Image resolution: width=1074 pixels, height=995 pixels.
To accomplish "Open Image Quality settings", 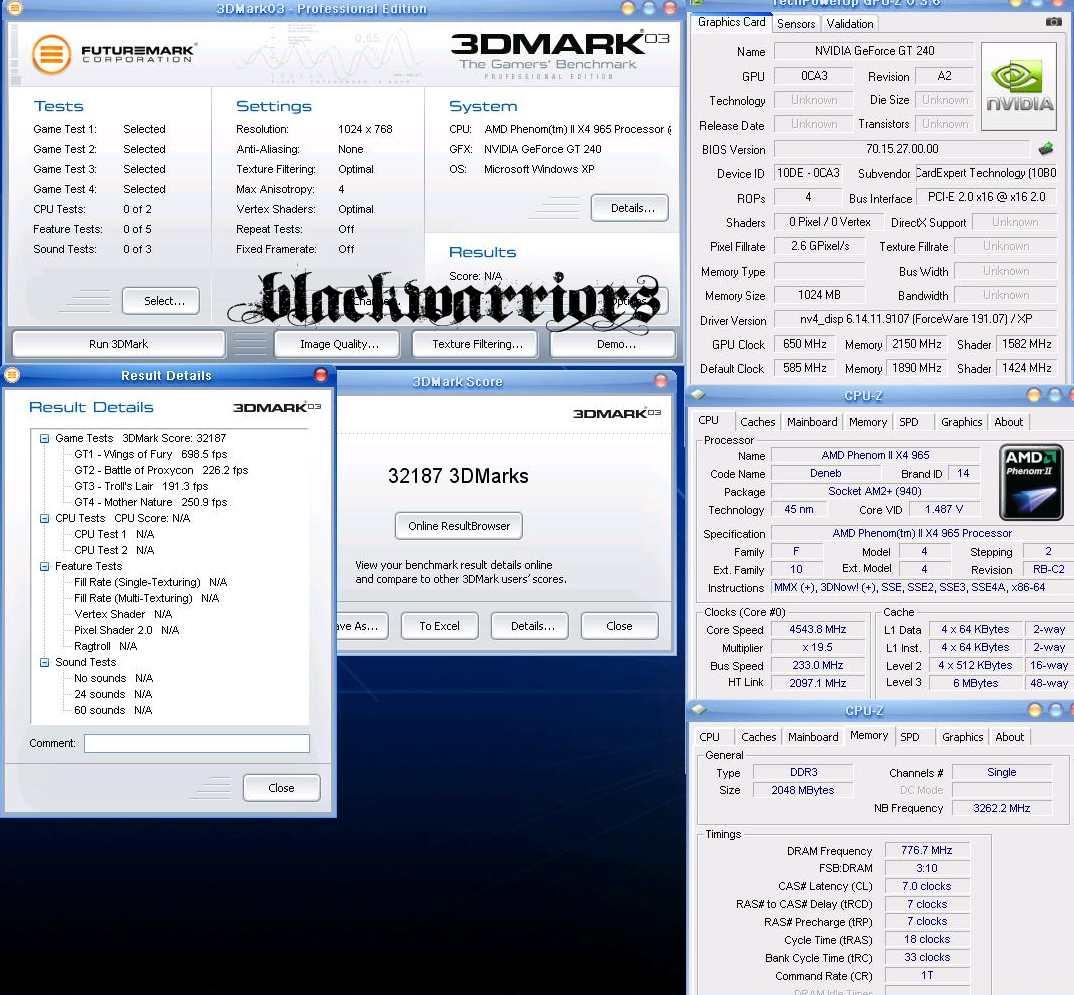I will click(337, 344).
